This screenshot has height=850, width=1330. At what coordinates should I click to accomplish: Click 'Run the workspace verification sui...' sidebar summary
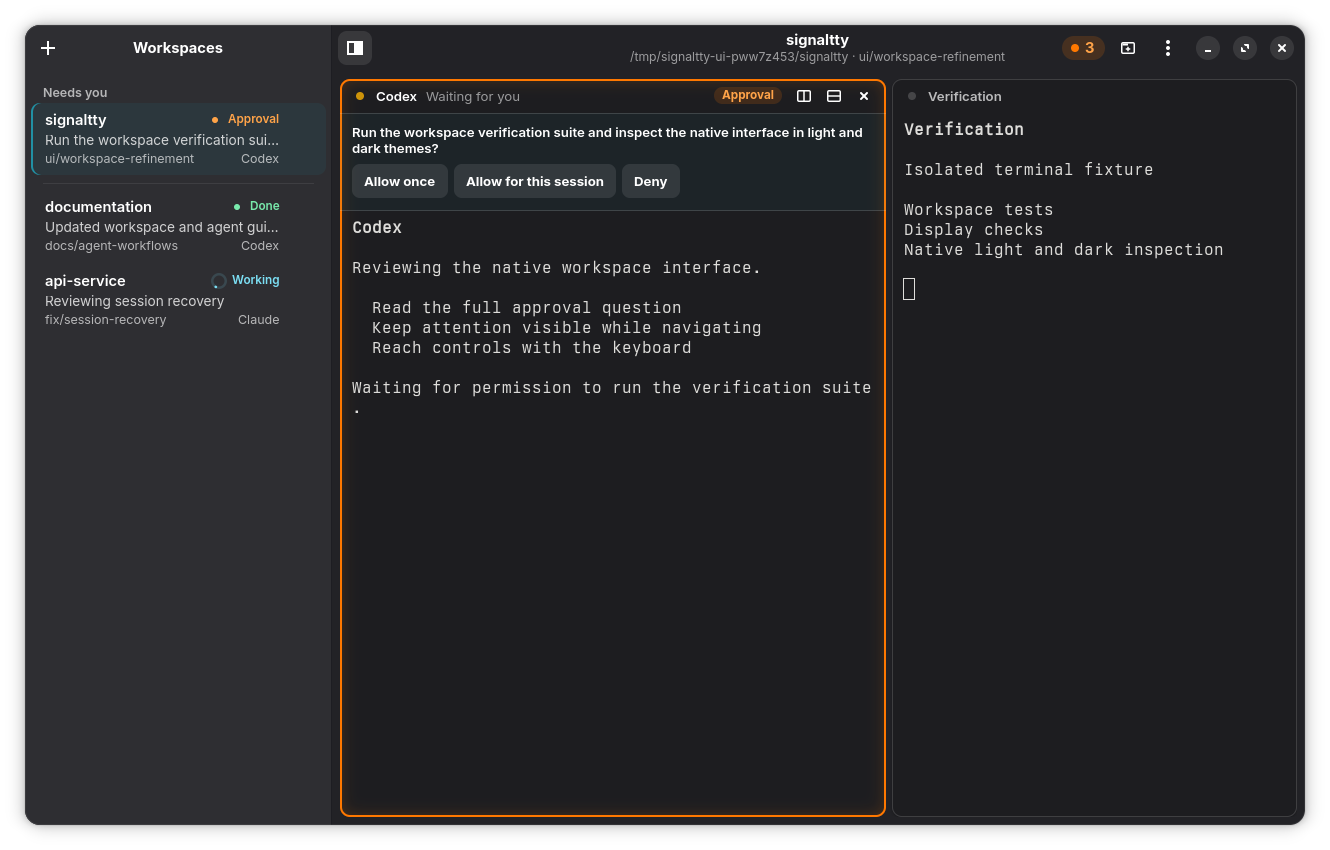[x=162, y=140]
